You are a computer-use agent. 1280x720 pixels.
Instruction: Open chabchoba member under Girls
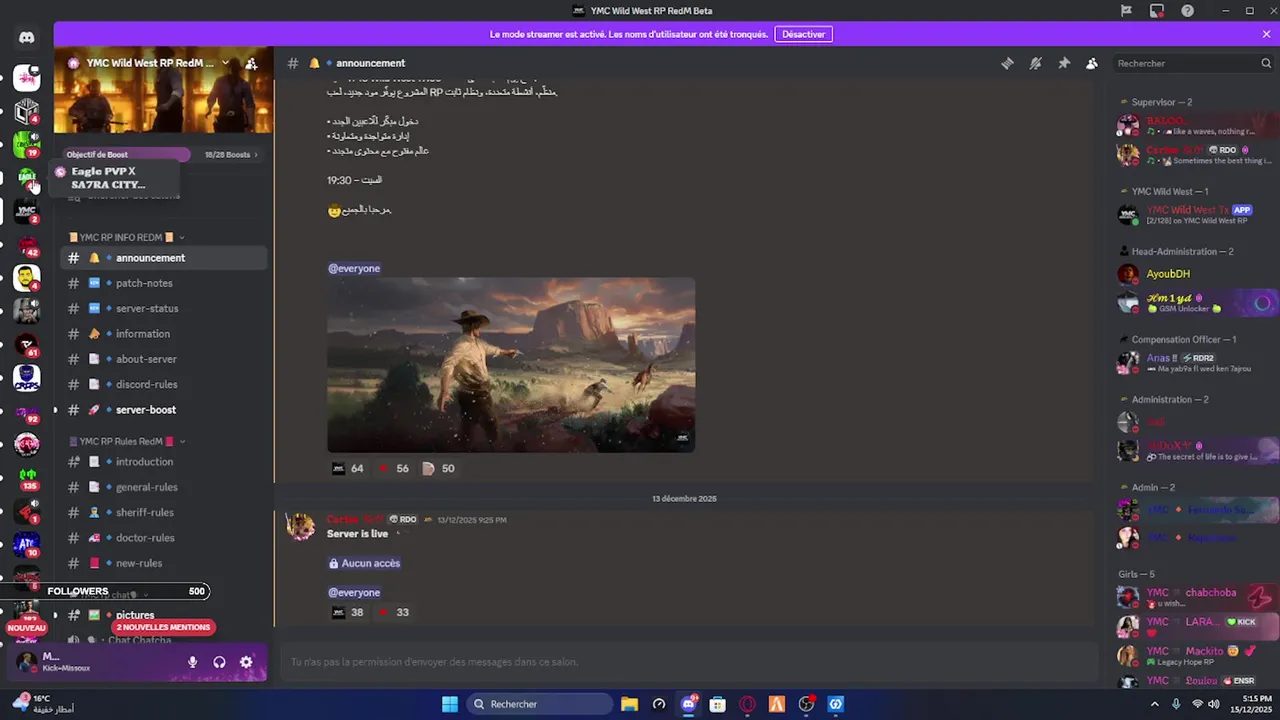tap(1197, 597)
